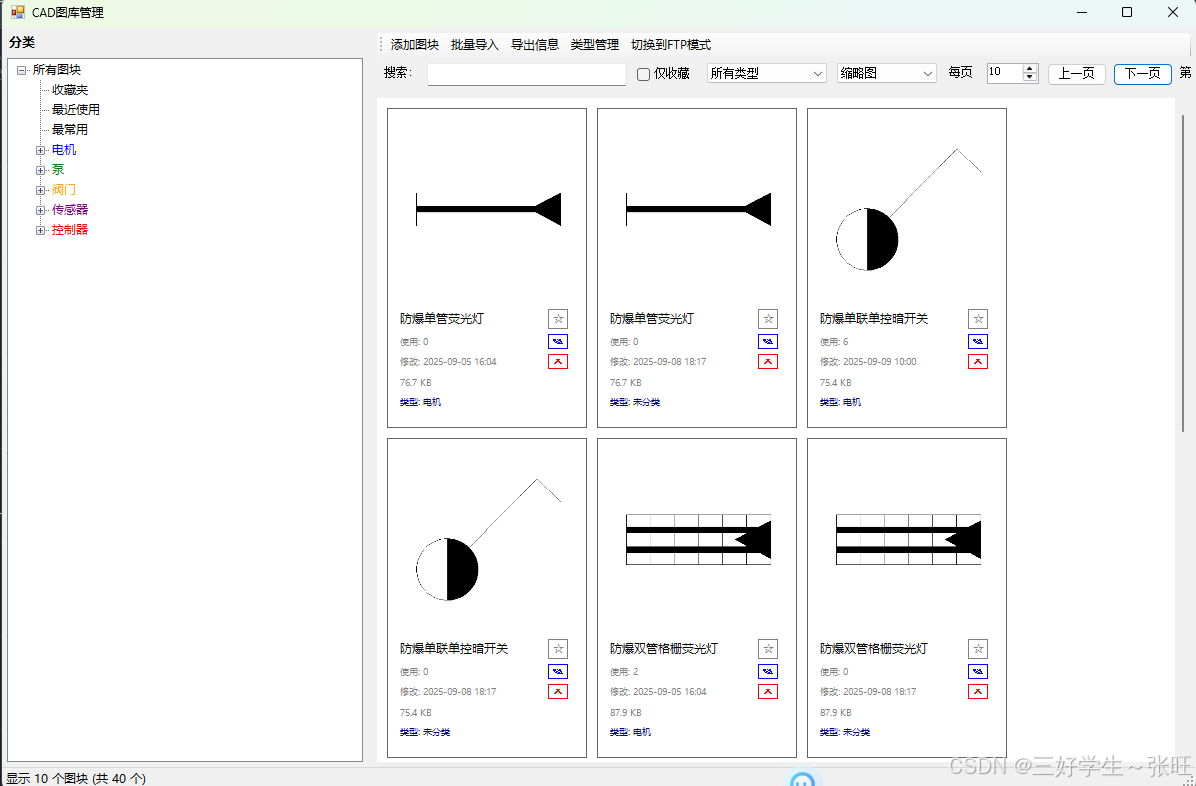Image resolution: width=1196 pixels, height=786 pixels.
Task: Select the green 泵 tree label
Action: (58, 169)
